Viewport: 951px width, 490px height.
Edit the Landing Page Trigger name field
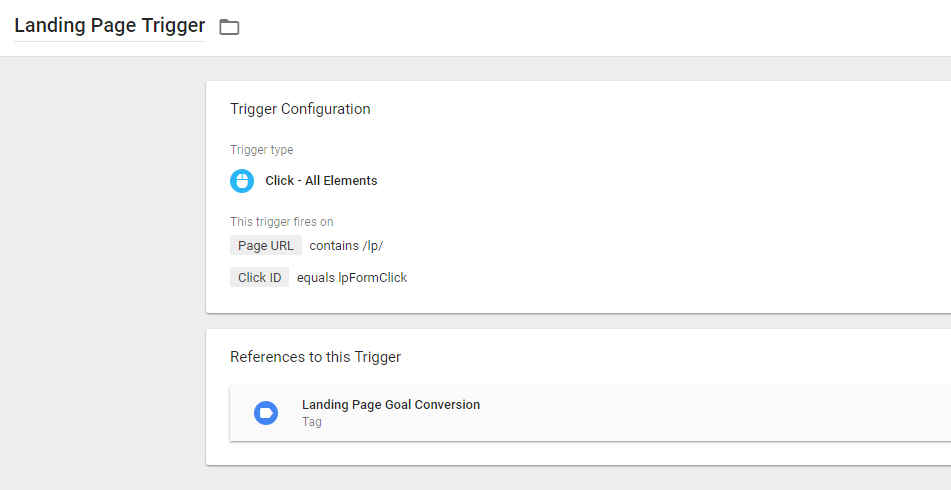[110, 26]
